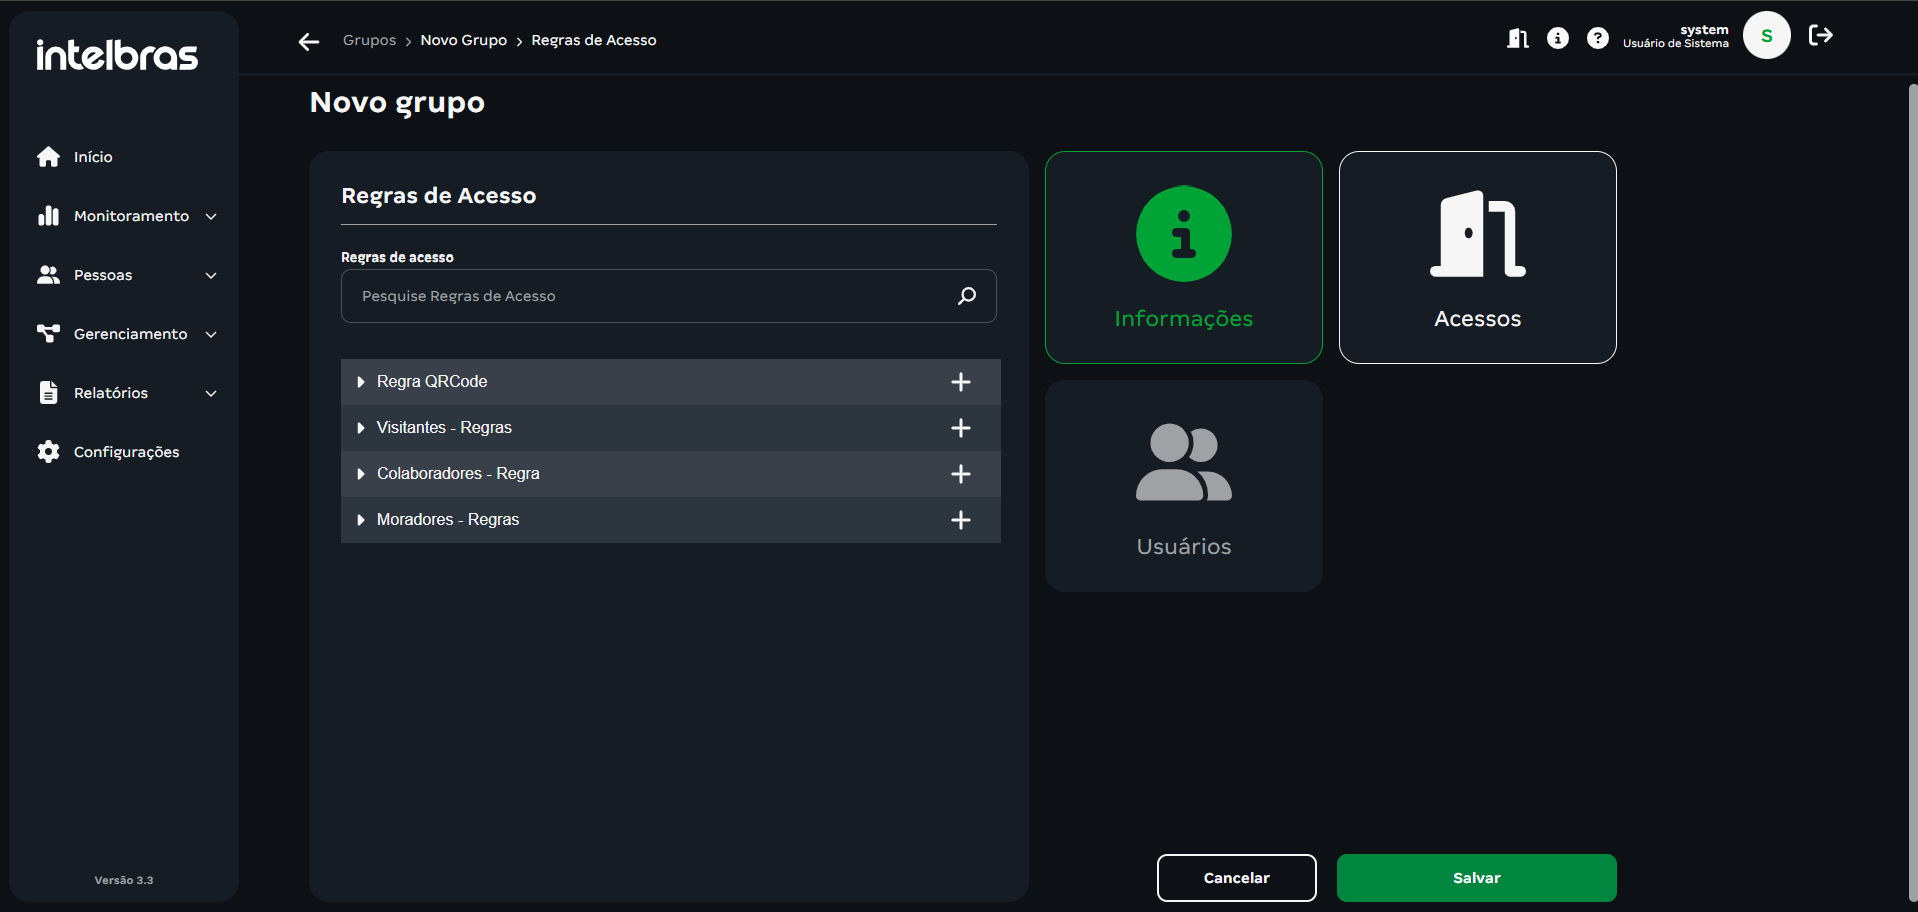Click the back arrow icon in header

[x=309, y=41]
